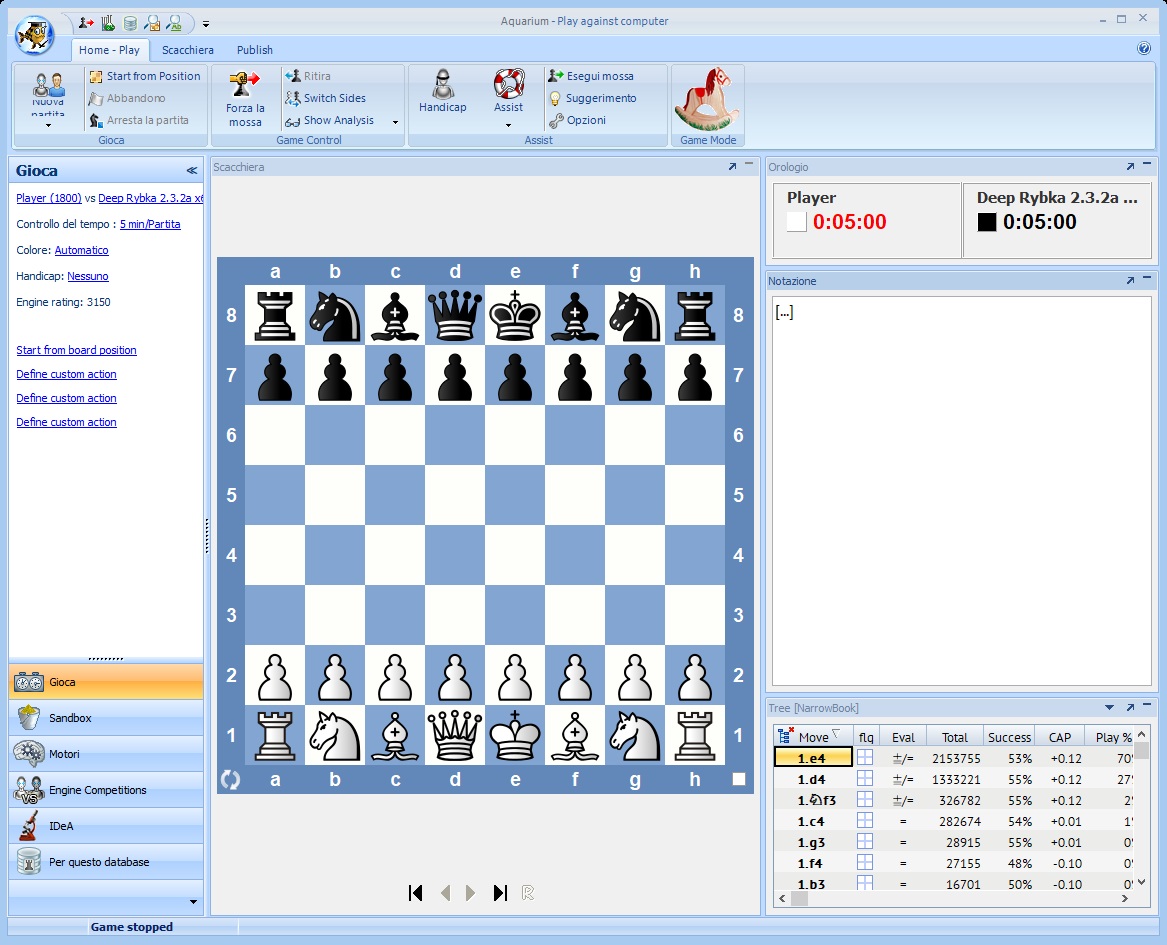Click the Assist lifebuoy icon
Screen dimensions: 1167x945
click(509, 84)
